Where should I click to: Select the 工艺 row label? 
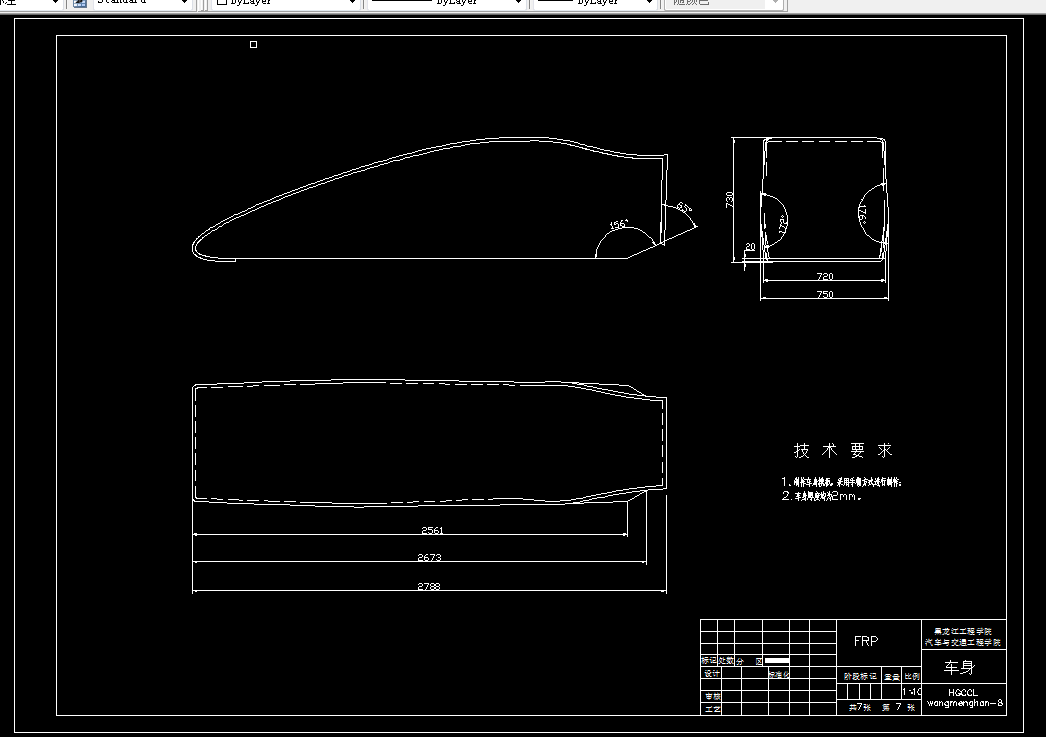pyautogui.click(x=712, y=709)
